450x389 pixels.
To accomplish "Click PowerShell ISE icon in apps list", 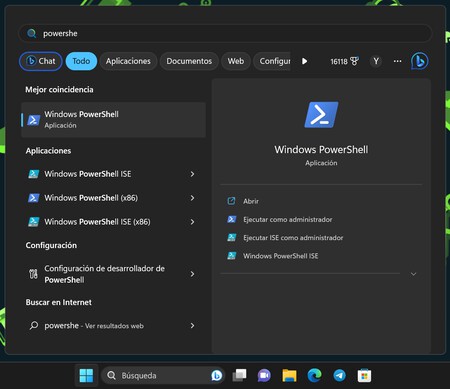I will coord(34,174).
